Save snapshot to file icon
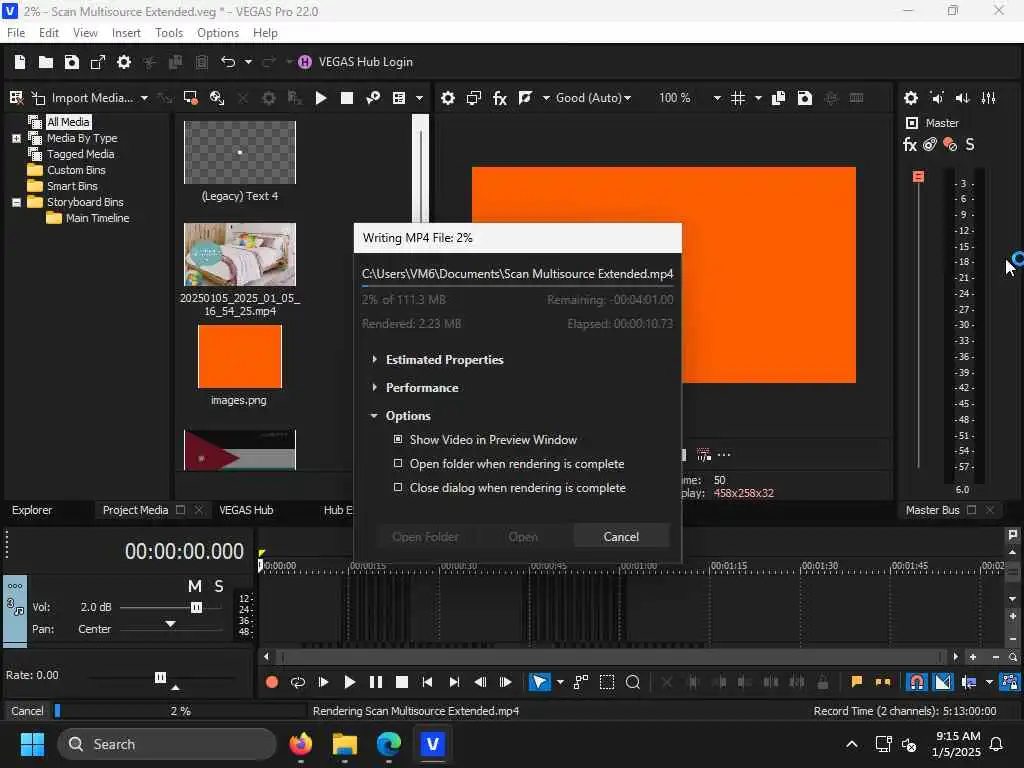Screen dimensions: 1024x768 (805, 98)
